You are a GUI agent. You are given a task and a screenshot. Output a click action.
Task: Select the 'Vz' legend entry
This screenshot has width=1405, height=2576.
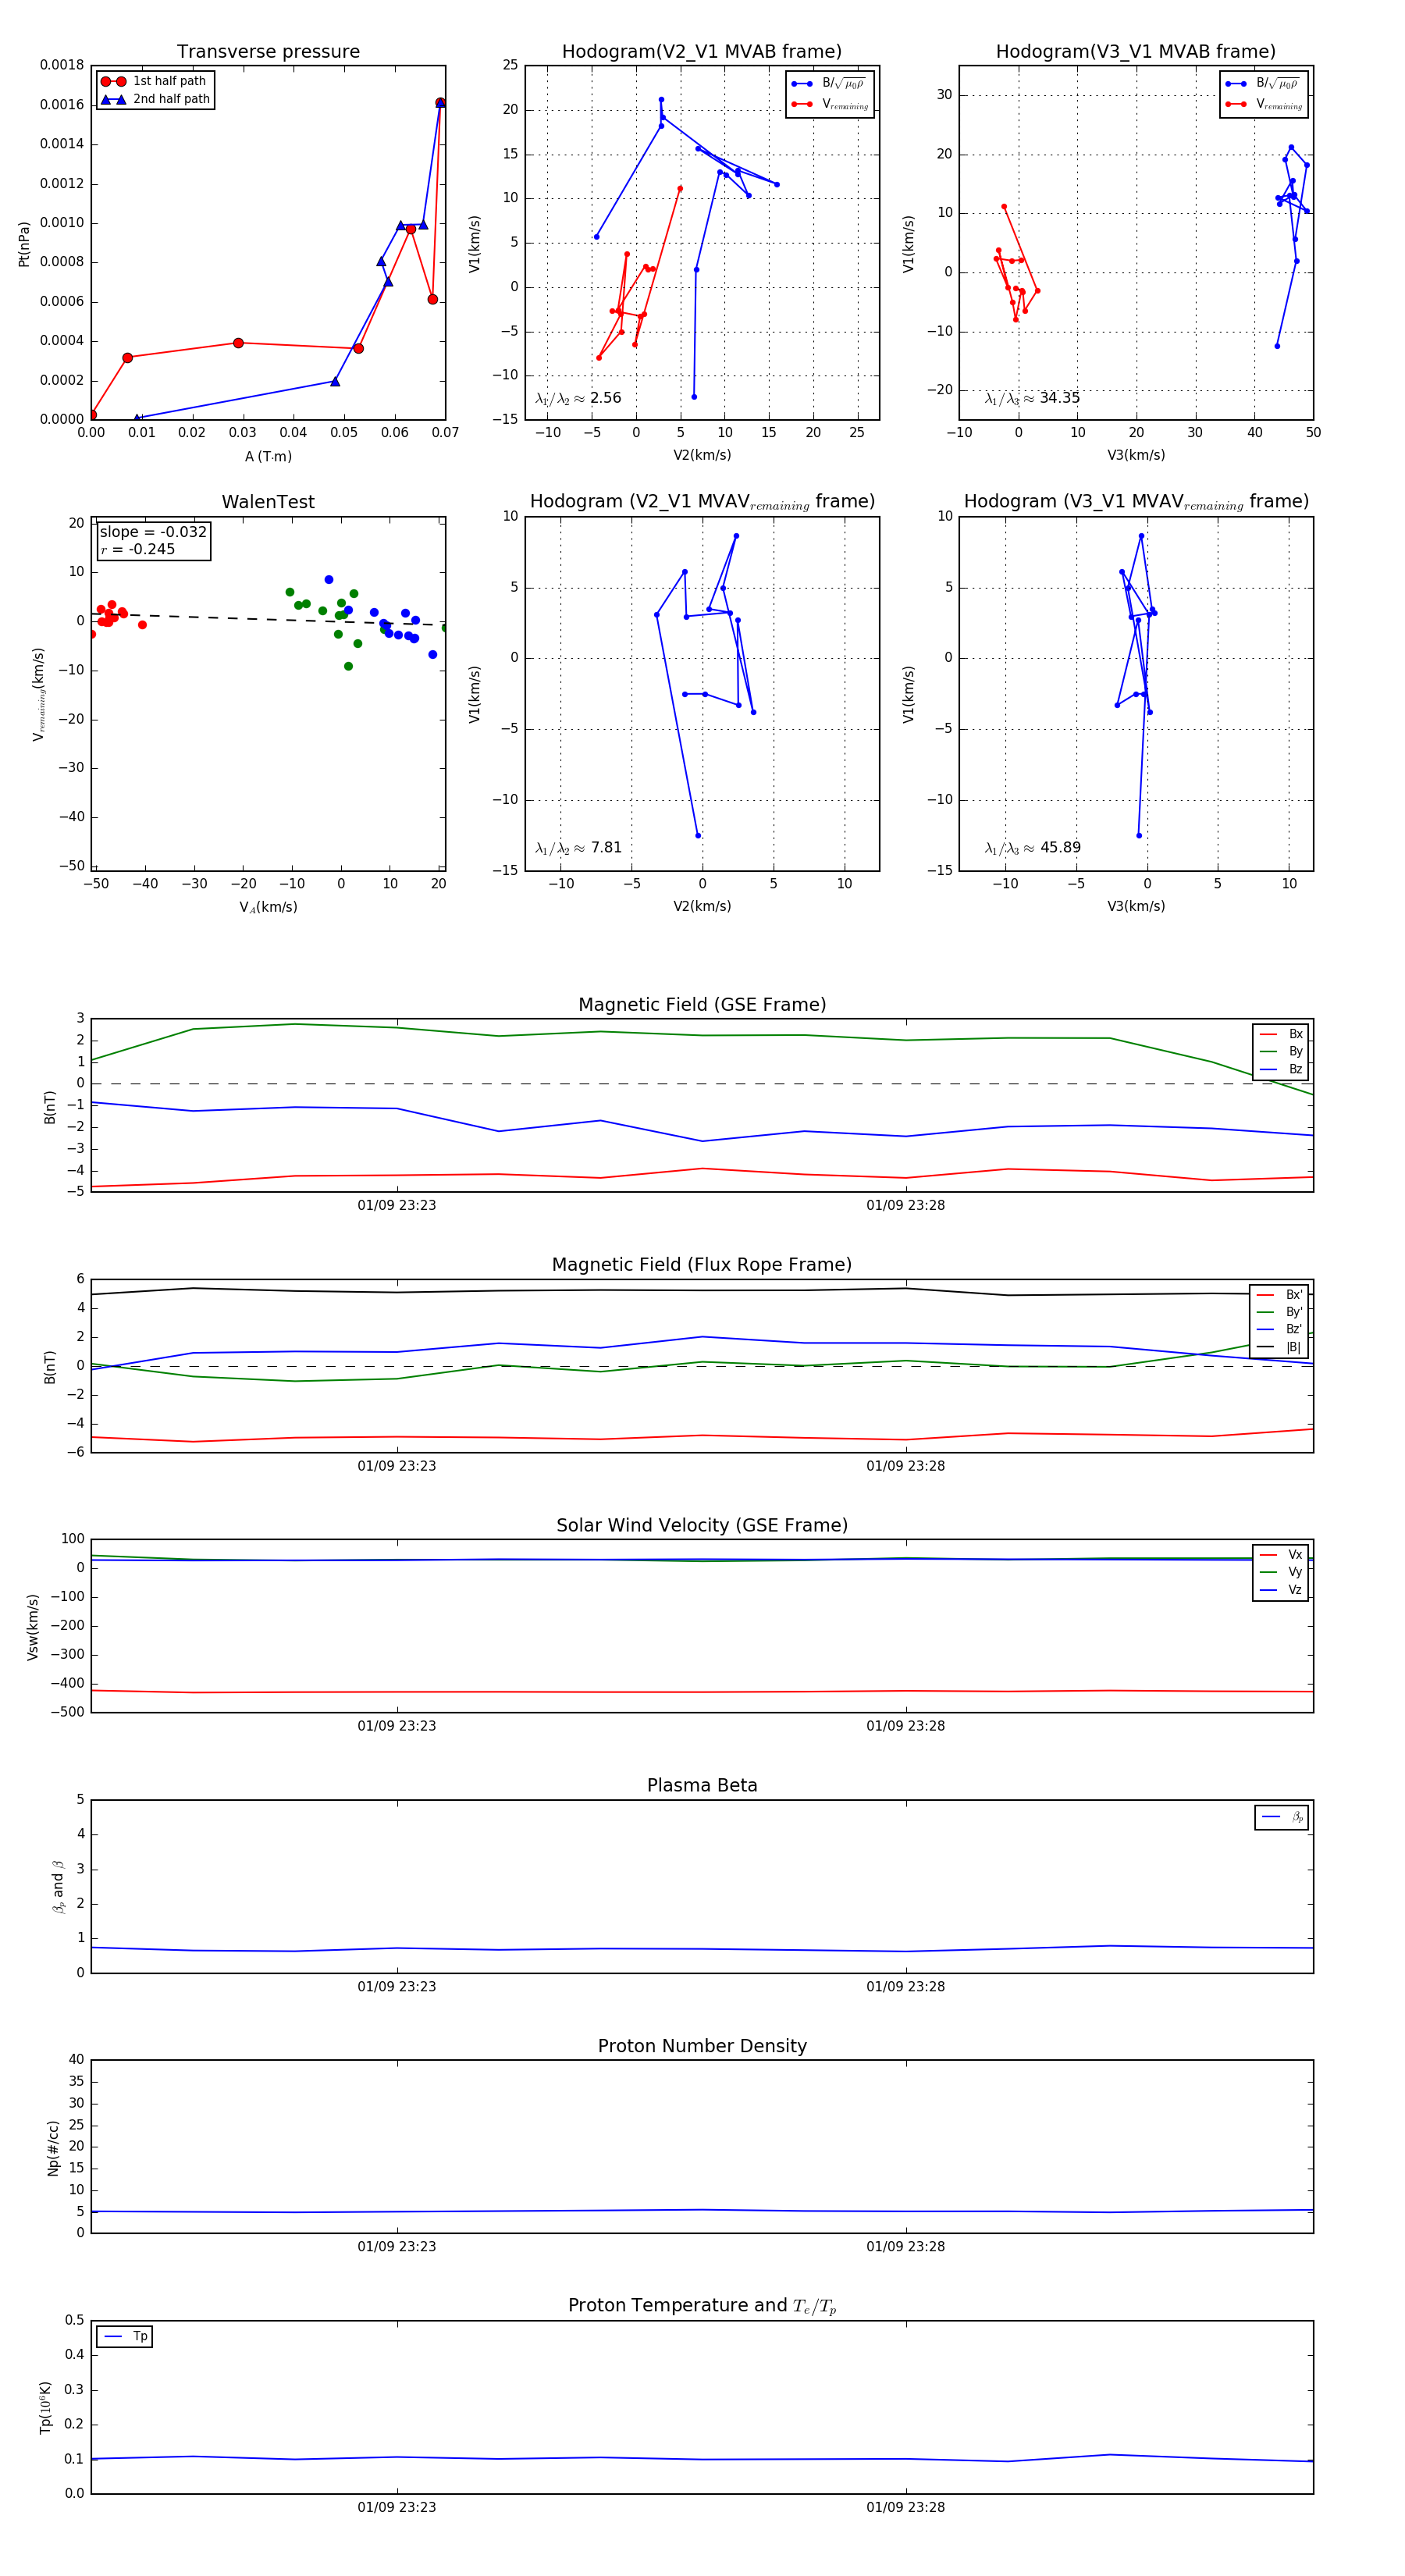1281,1589
